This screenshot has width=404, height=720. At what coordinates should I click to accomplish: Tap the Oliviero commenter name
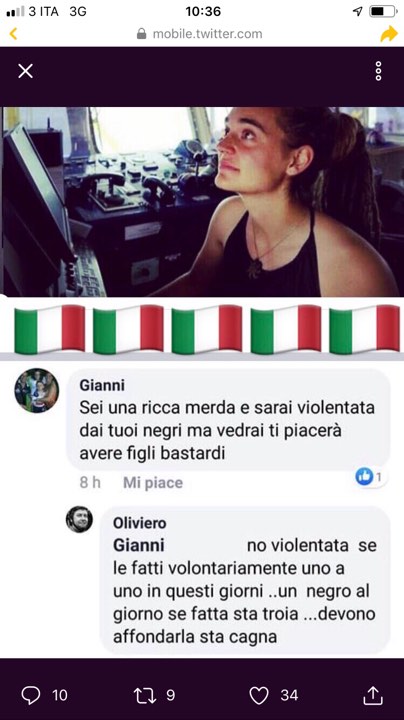140,523
